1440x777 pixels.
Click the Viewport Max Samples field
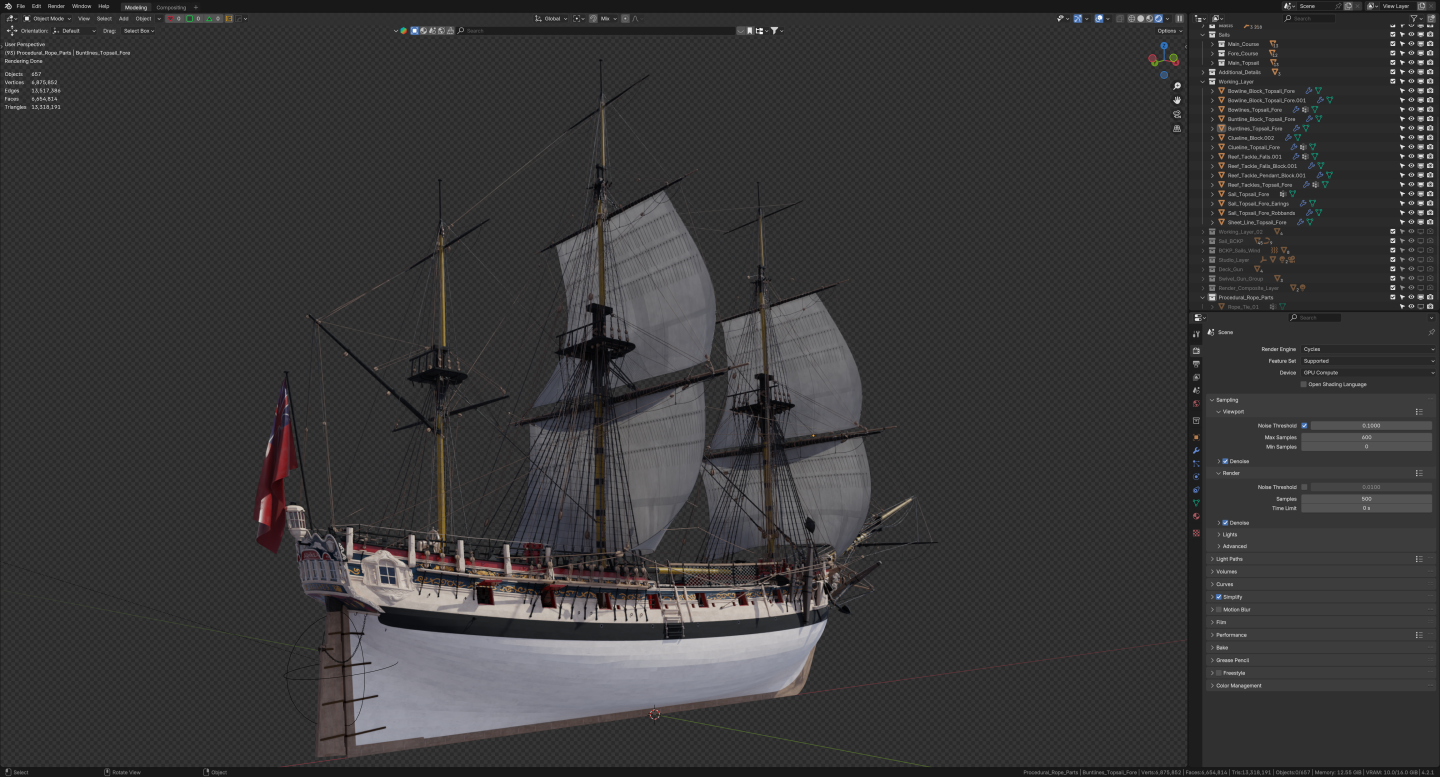(1366, 437)
